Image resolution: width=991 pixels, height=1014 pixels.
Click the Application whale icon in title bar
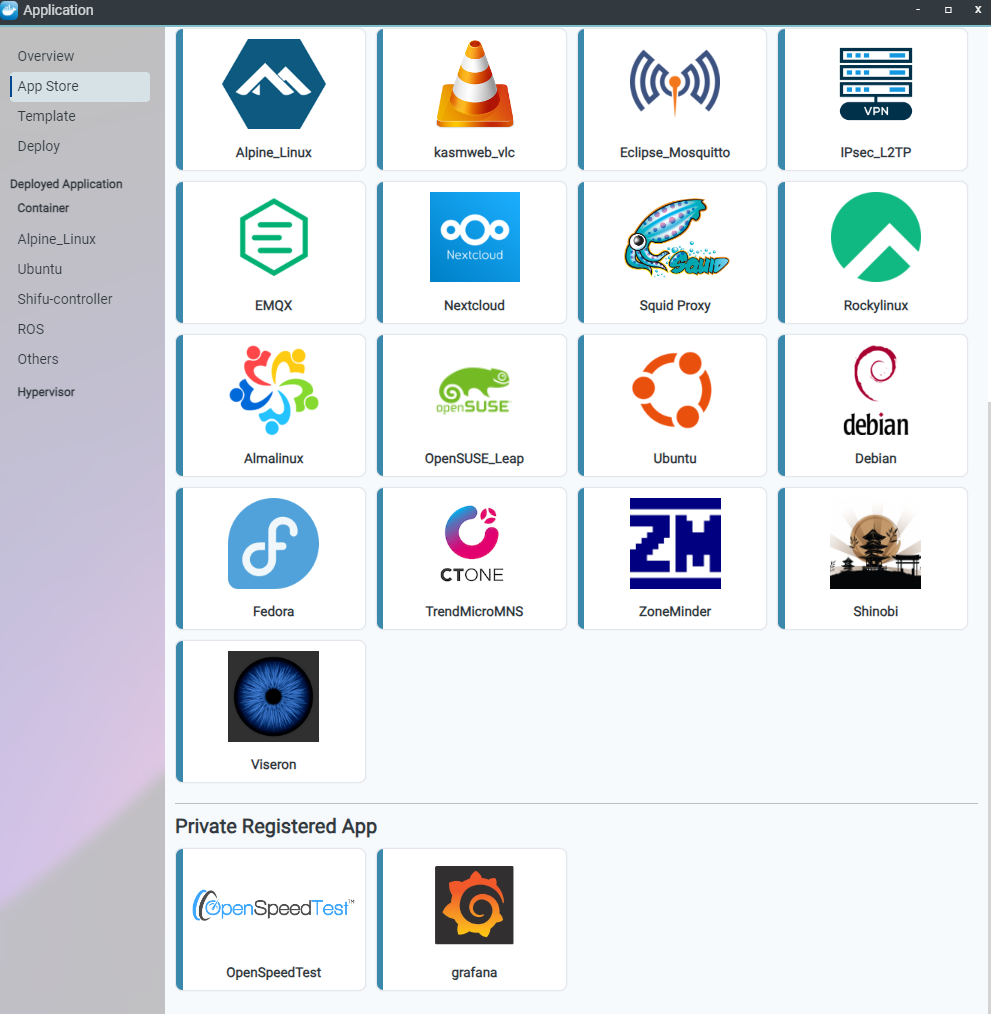[9, 10]
